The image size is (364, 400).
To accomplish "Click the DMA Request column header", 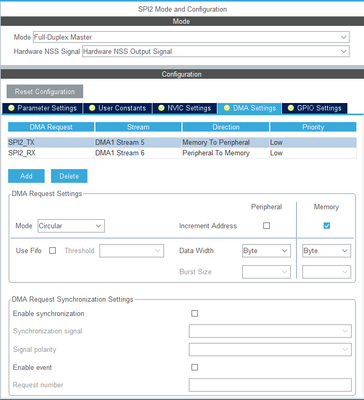I will tap(51, 127).
